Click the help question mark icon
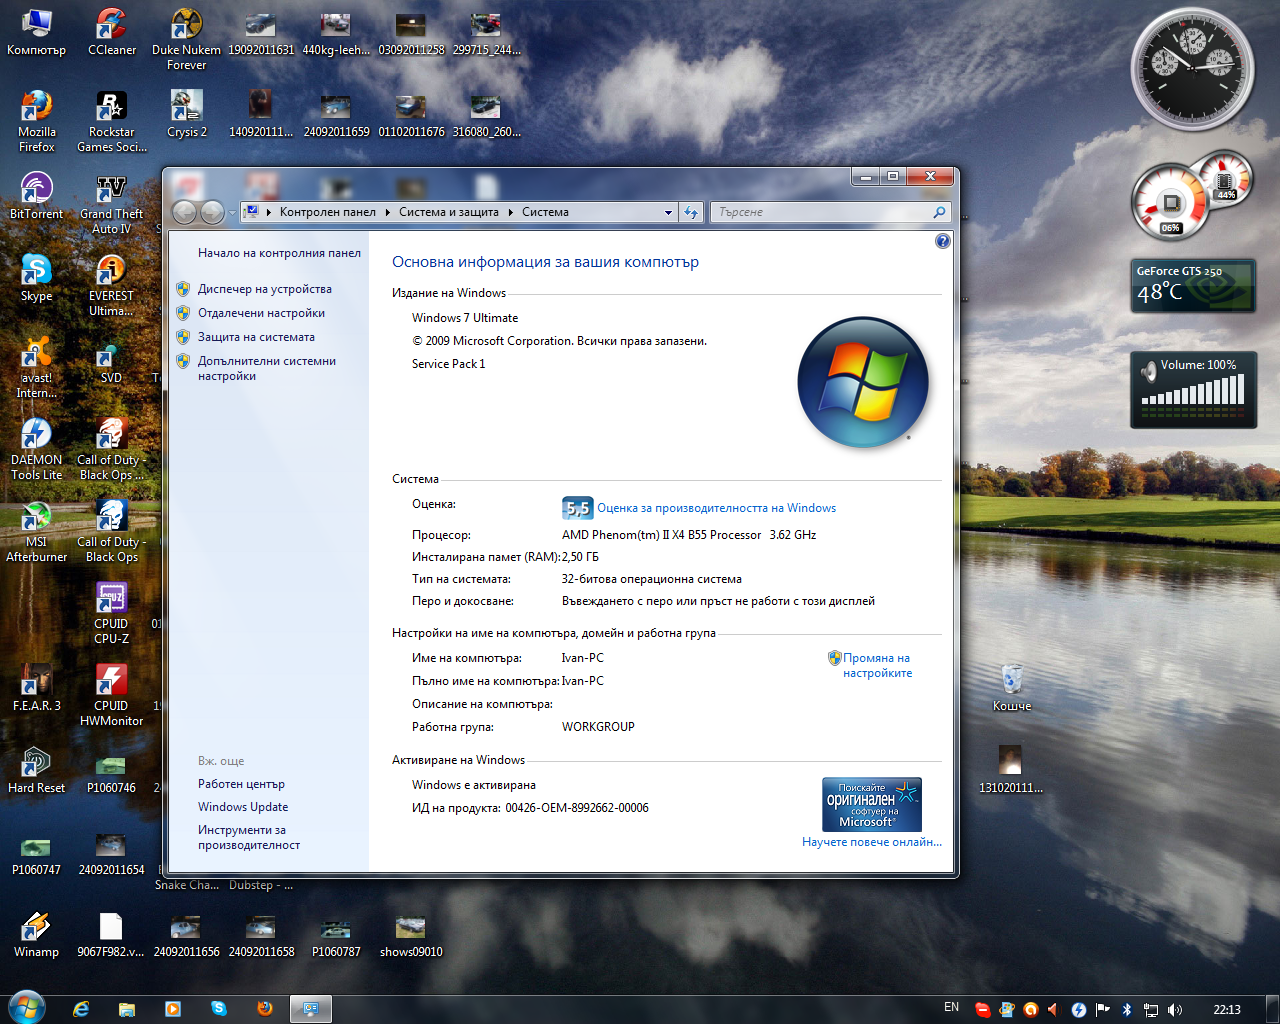The height and width of the screenshot is (1024, 1280). (x=942, y=241)
